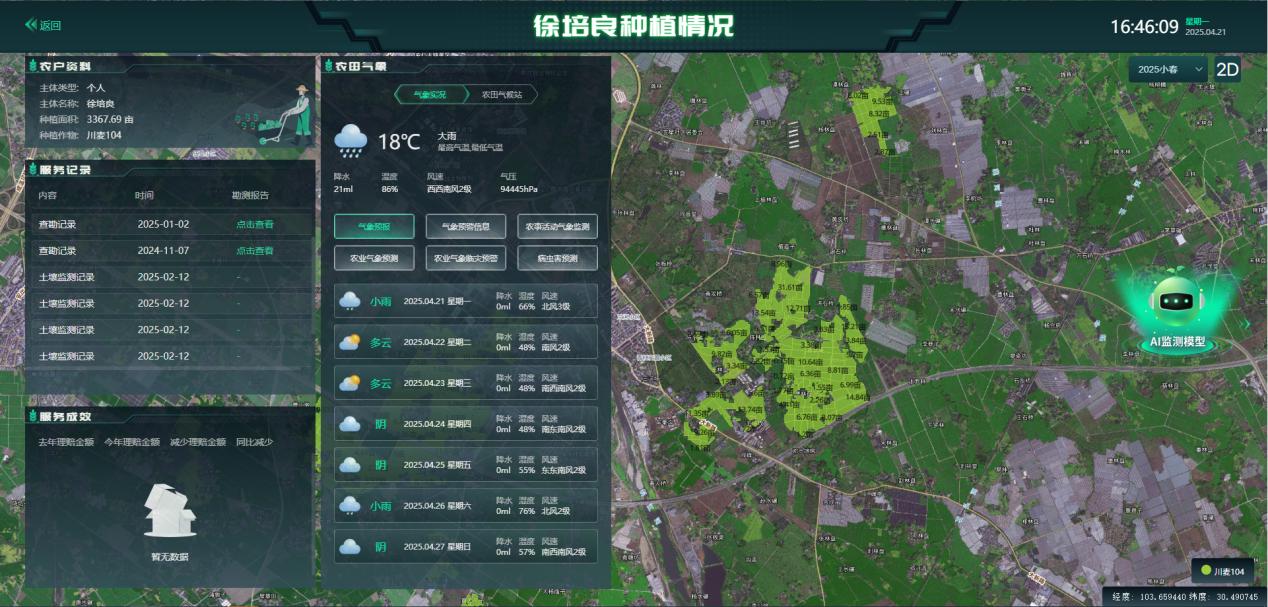Click the 31.61亩 field plot on map
The height and width of the screenshot is (607, 1268).
[x=789, y=288]
